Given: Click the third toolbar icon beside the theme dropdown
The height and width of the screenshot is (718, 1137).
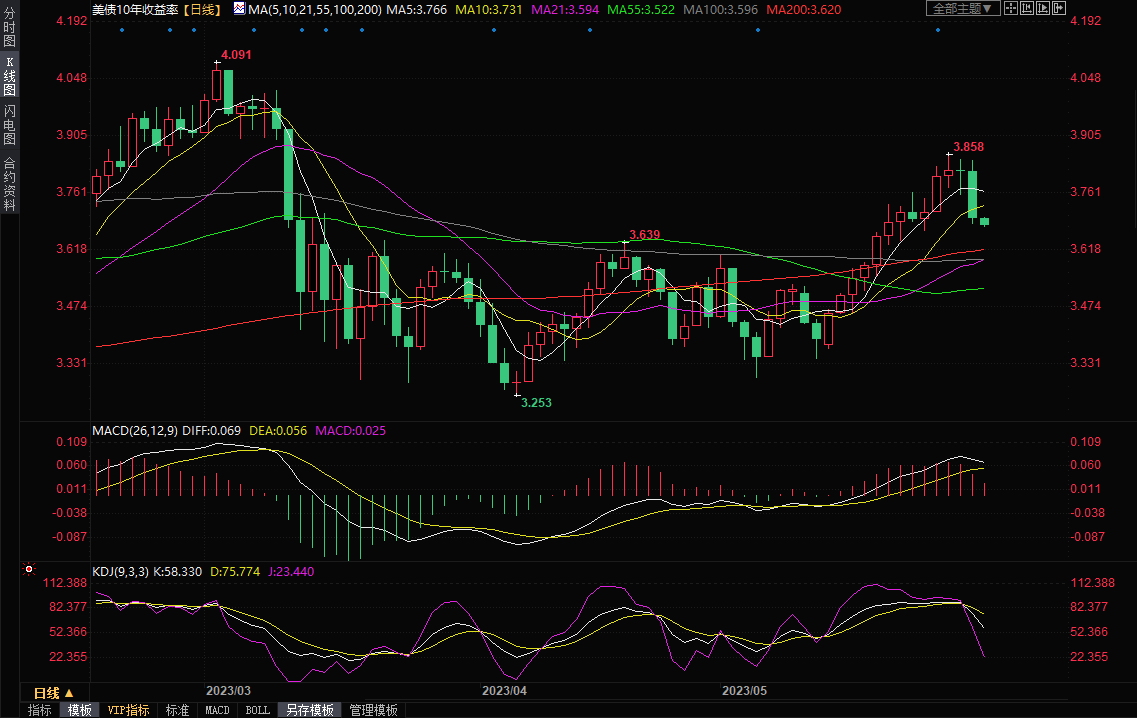Looking at the screenshot, I should (1043, 9).
